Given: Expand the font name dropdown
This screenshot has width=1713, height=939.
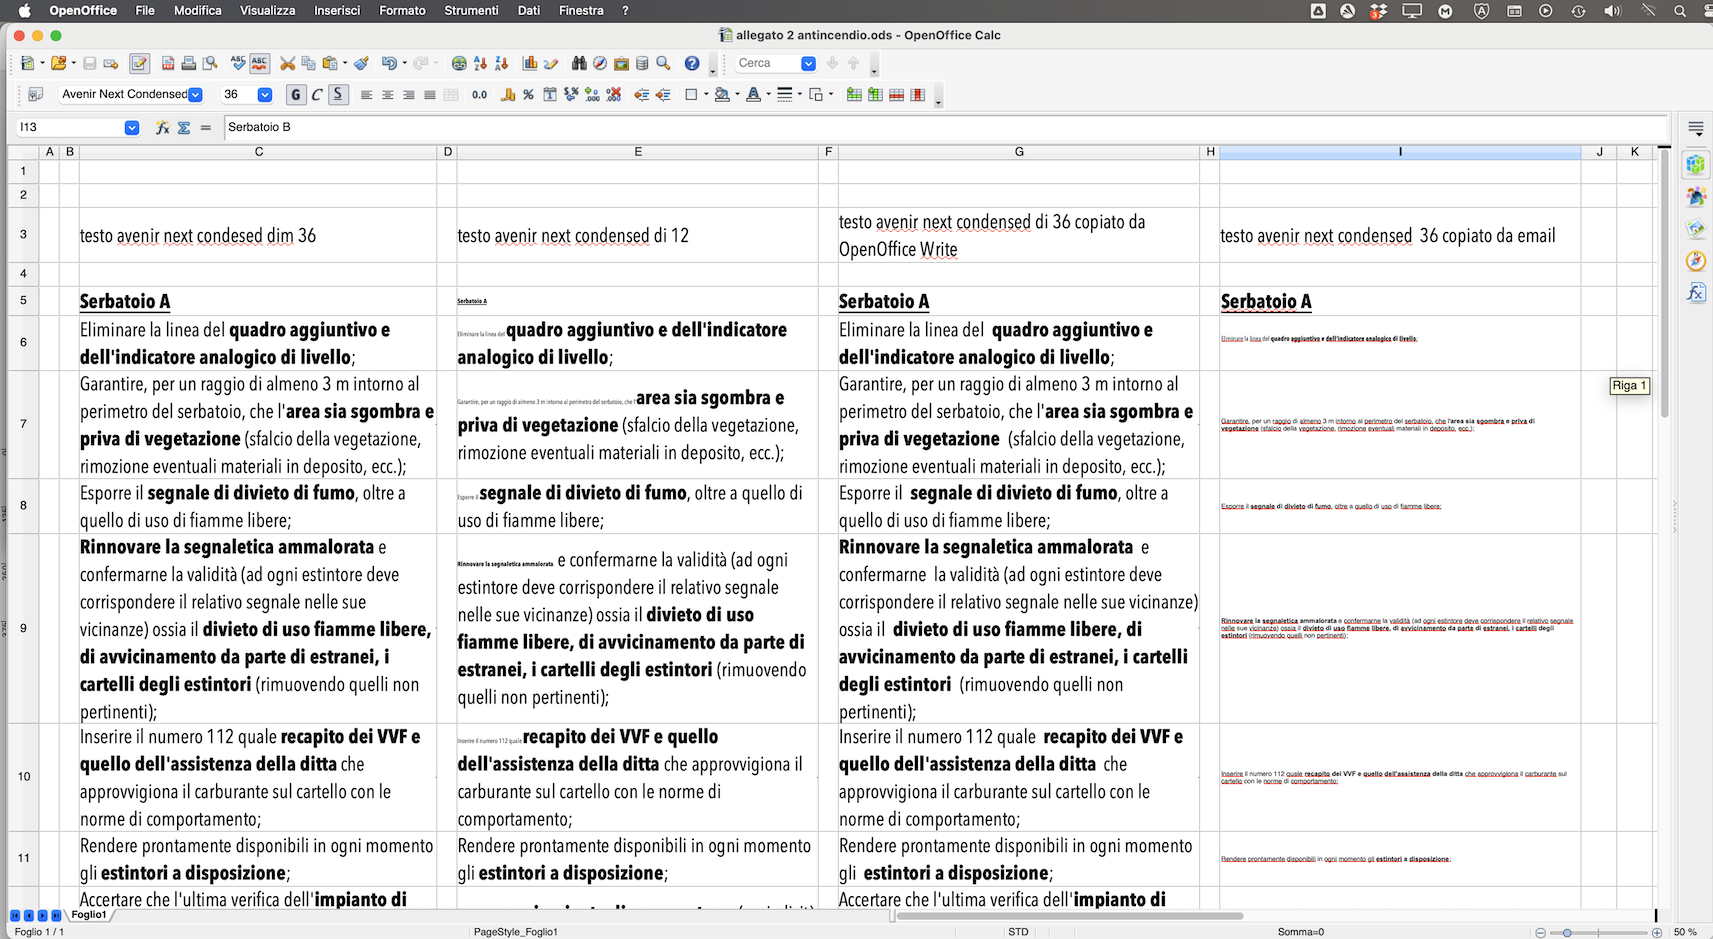Looking at the screenshot, I should tap(195, 94).
